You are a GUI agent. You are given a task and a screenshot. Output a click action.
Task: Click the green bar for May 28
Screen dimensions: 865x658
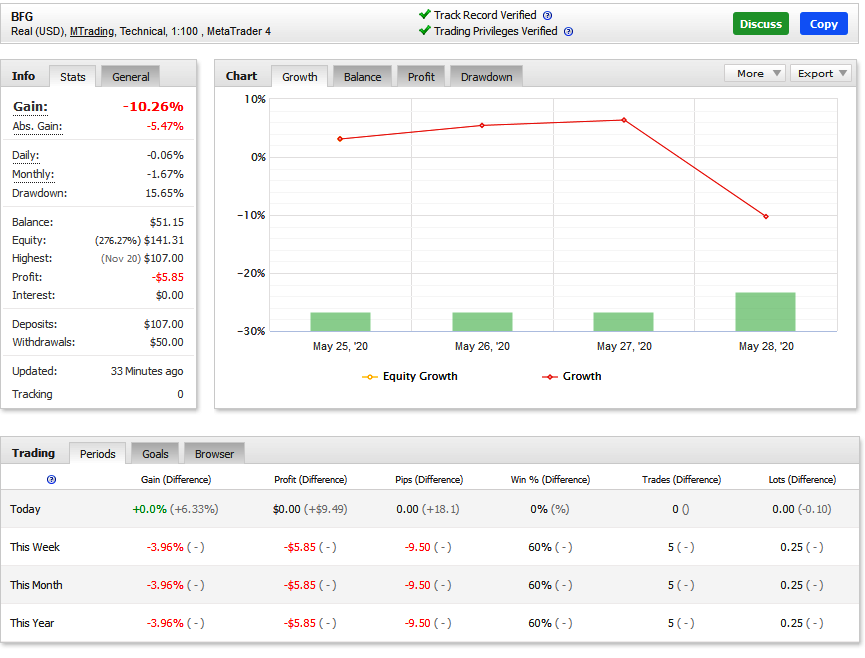[x=765, y=312]
